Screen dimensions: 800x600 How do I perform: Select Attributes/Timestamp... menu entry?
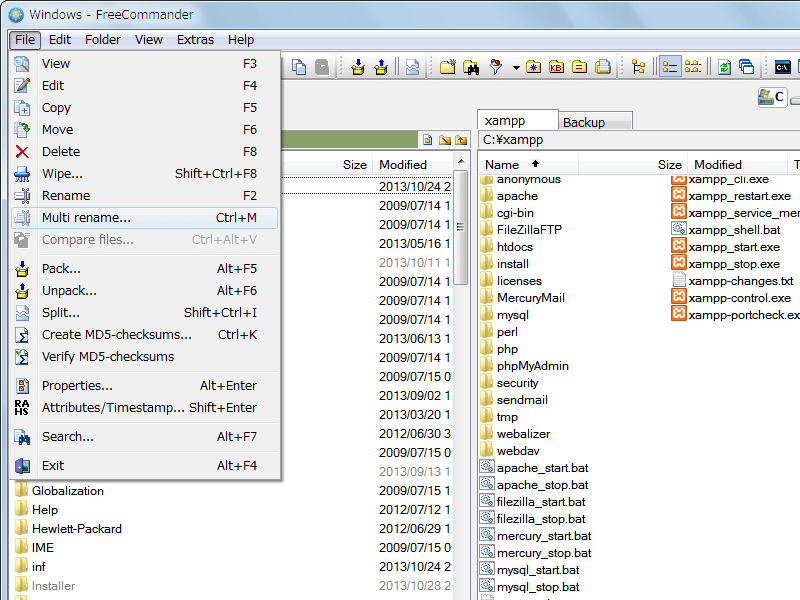(145, 407)
